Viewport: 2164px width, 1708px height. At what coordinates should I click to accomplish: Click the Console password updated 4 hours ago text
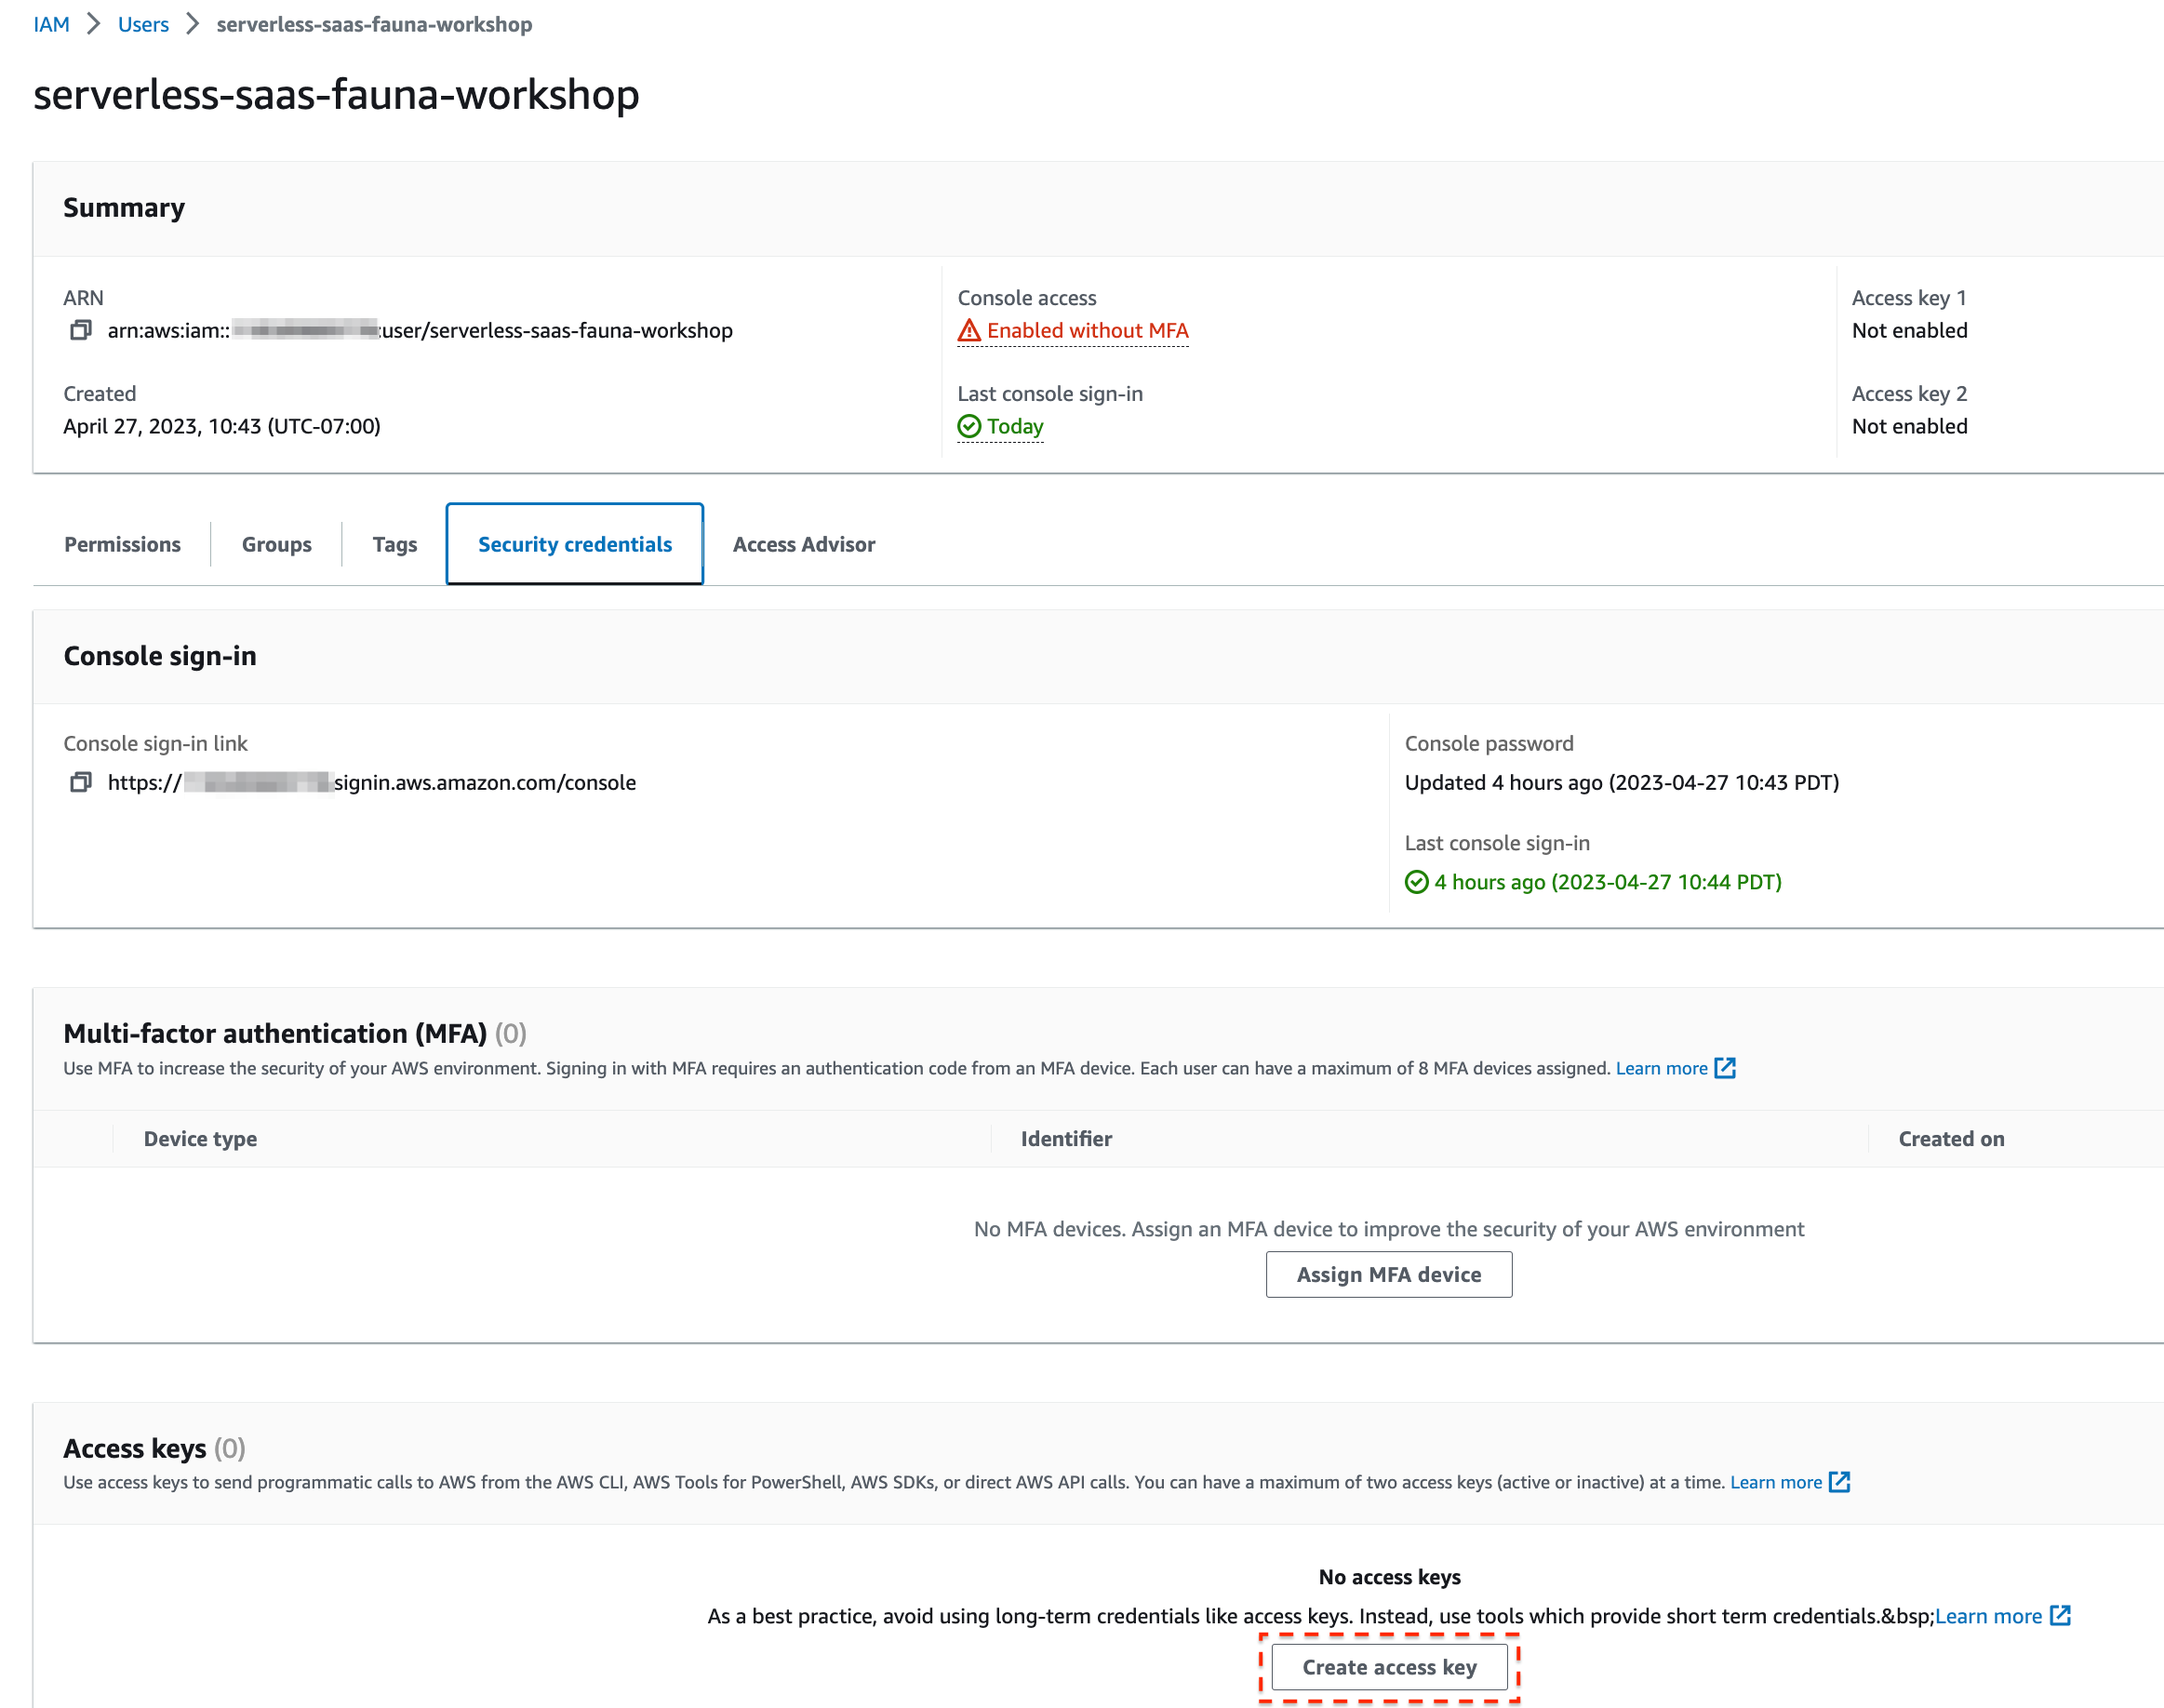(1622, 782)
